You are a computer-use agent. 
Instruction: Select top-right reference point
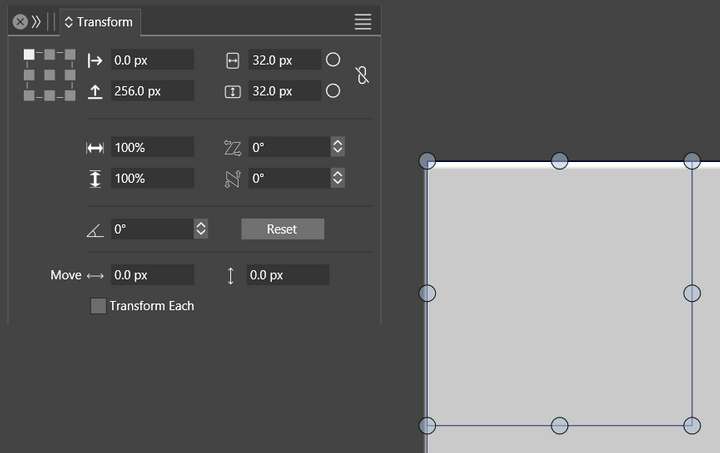[x=70, y=55]
